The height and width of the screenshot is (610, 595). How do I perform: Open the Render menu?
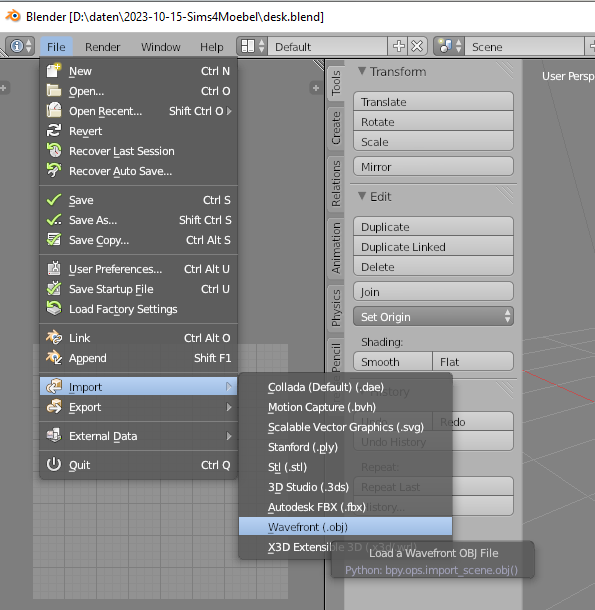tap(102, 47)
